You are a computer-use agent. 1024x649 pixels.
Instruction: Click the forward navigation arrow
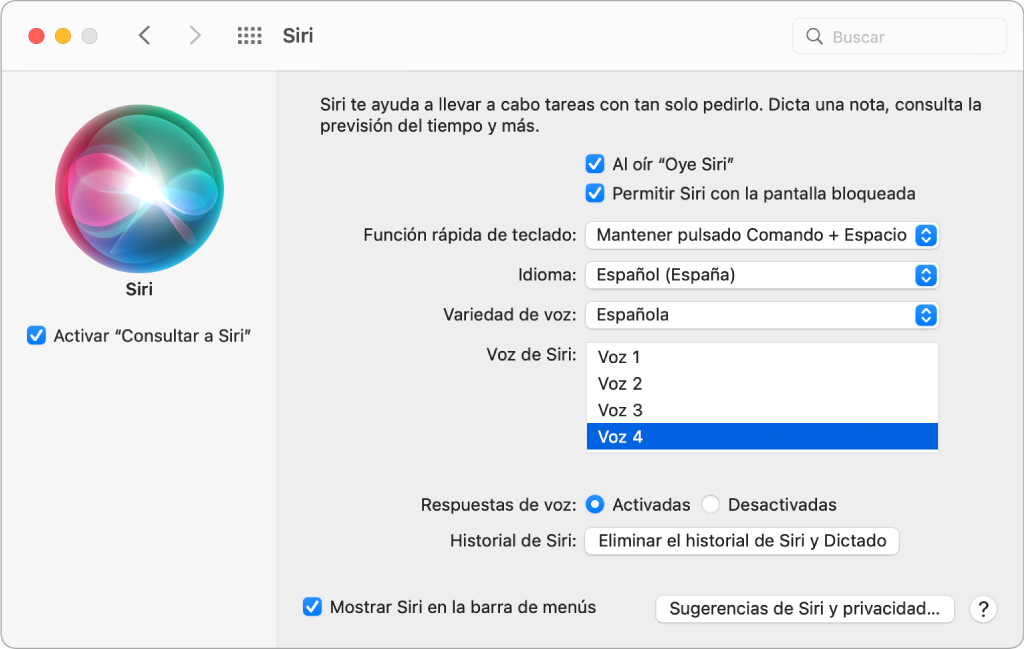point(194,35)
